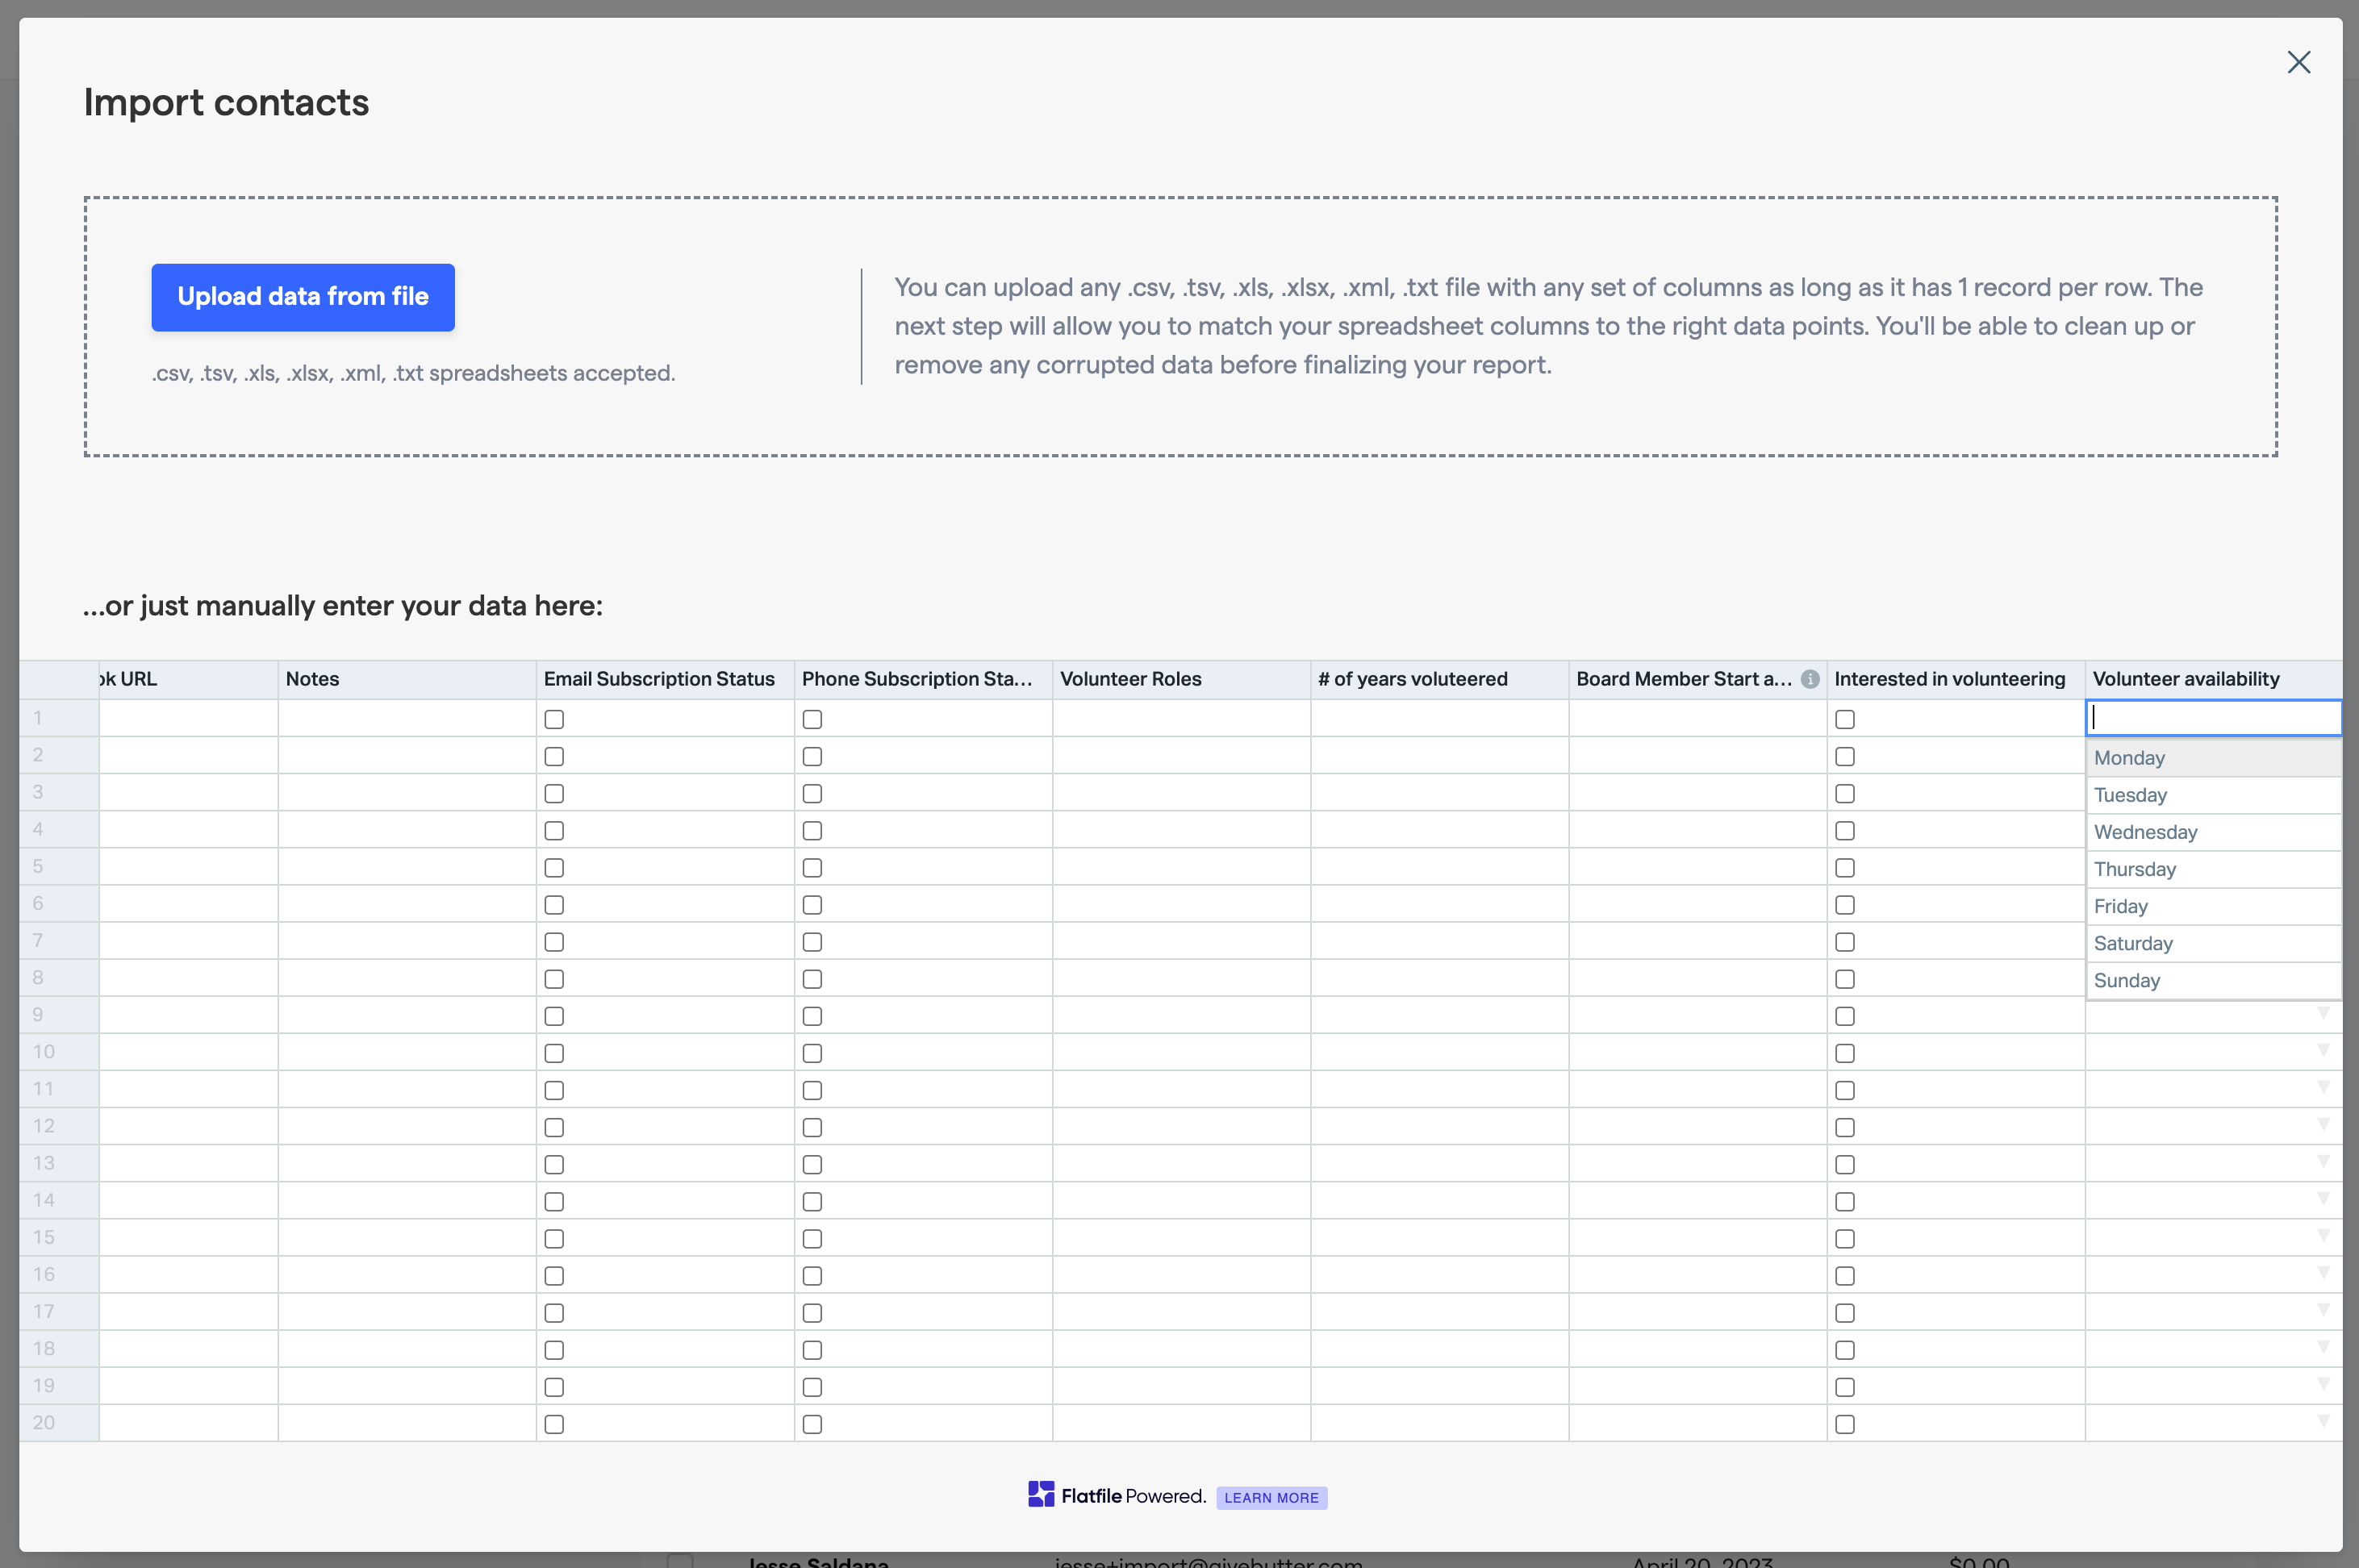Click # of years volunteered cell in row 2
Screen dimensions: 2359x1568
pyautogui.click(x=1439, y=755)
